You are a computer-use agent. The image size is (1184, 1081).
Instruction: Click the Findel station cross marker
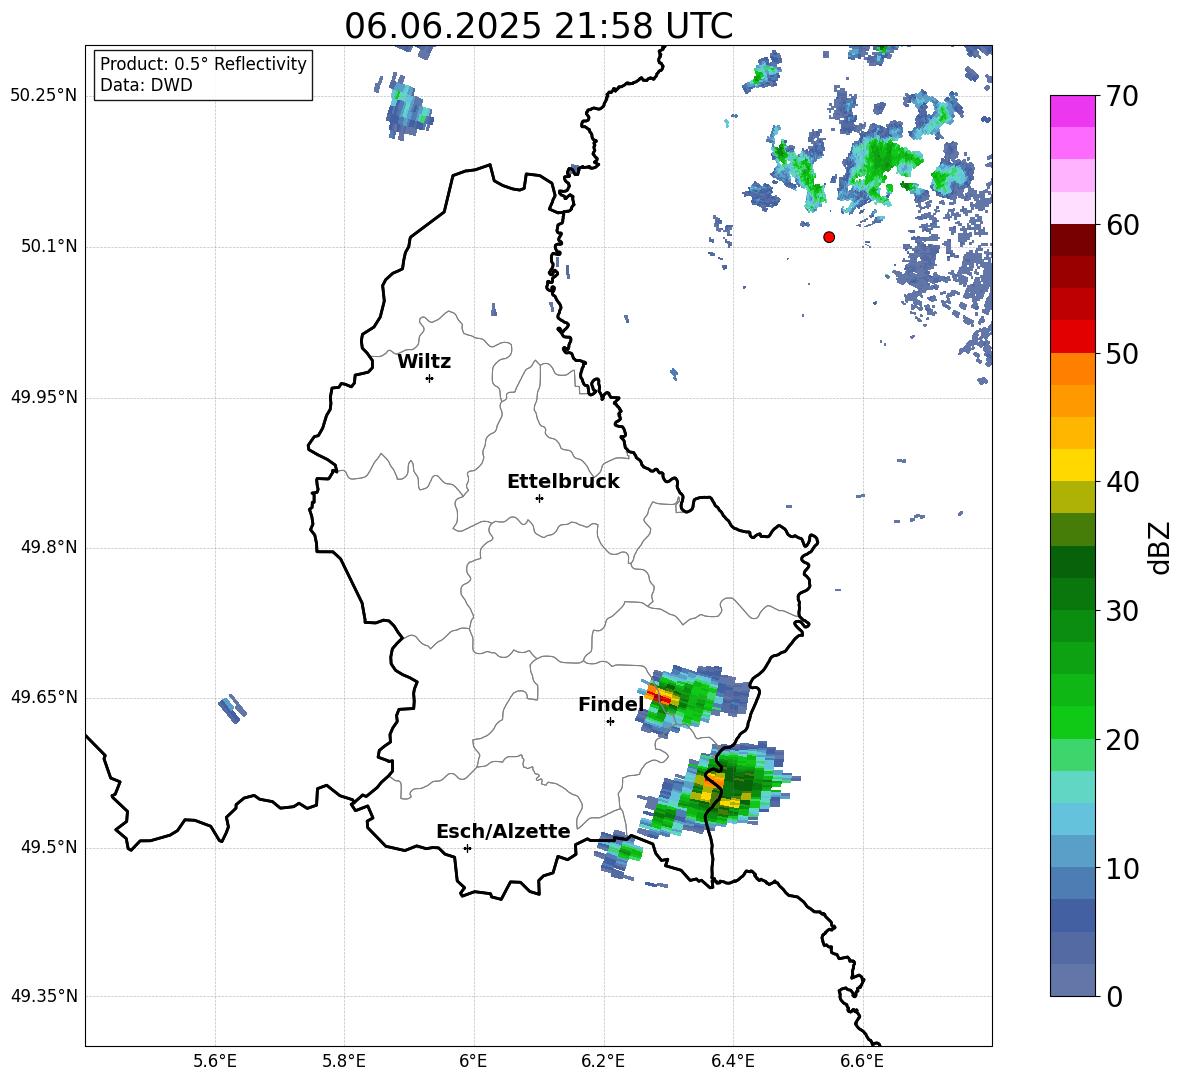pos(610,722)
